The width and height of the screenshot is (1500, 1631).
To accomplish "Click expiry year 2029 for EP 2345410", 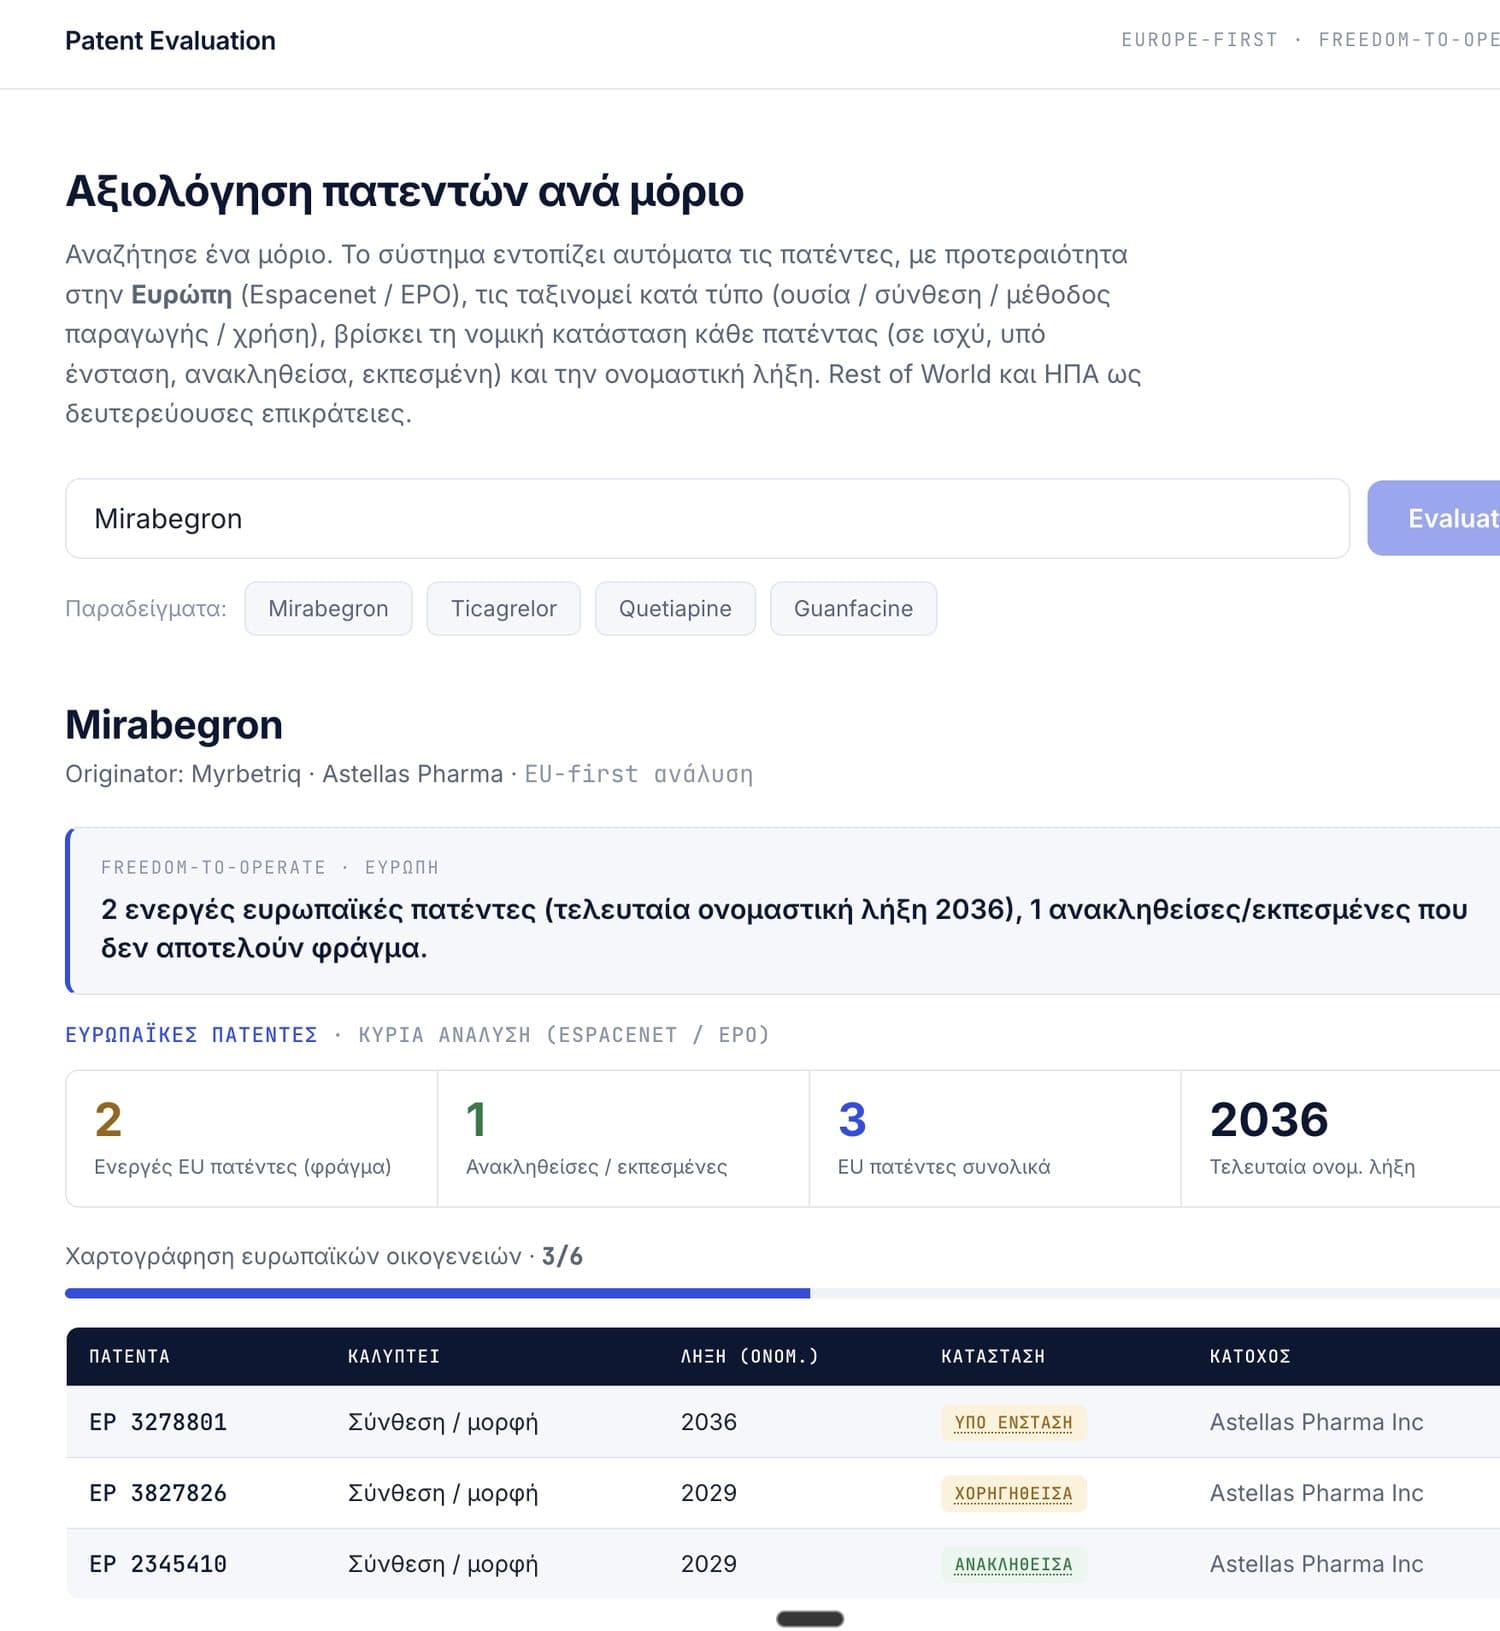I will pyautogui.click(x=708, y=1564).
